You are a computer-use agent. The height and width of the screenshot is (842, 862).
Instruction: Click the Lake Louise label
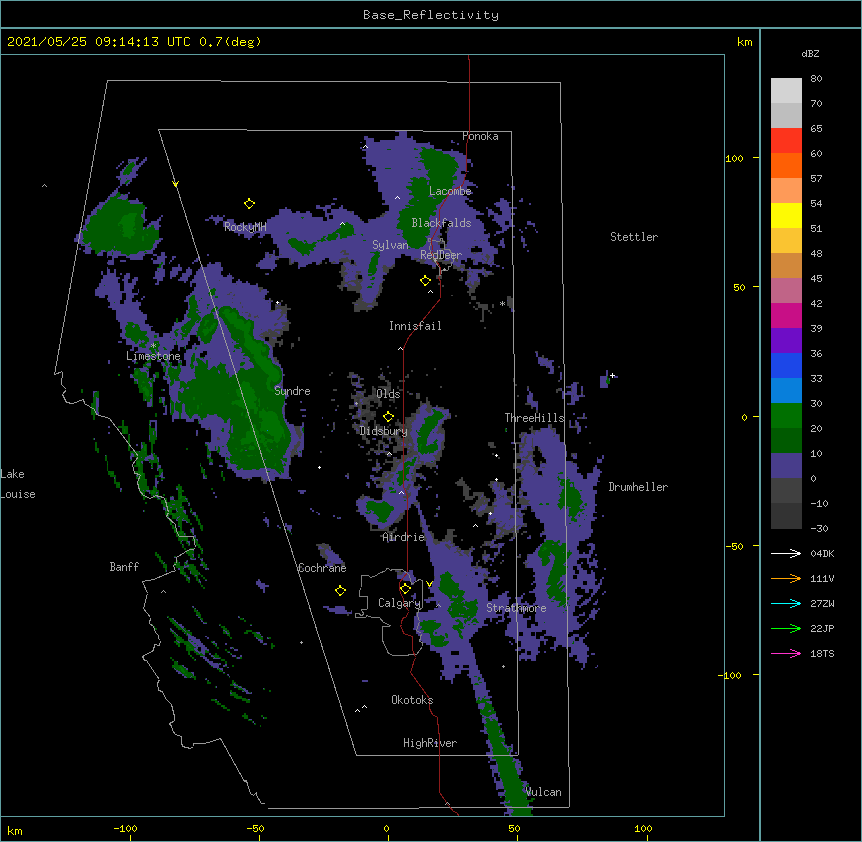[18, 484]
